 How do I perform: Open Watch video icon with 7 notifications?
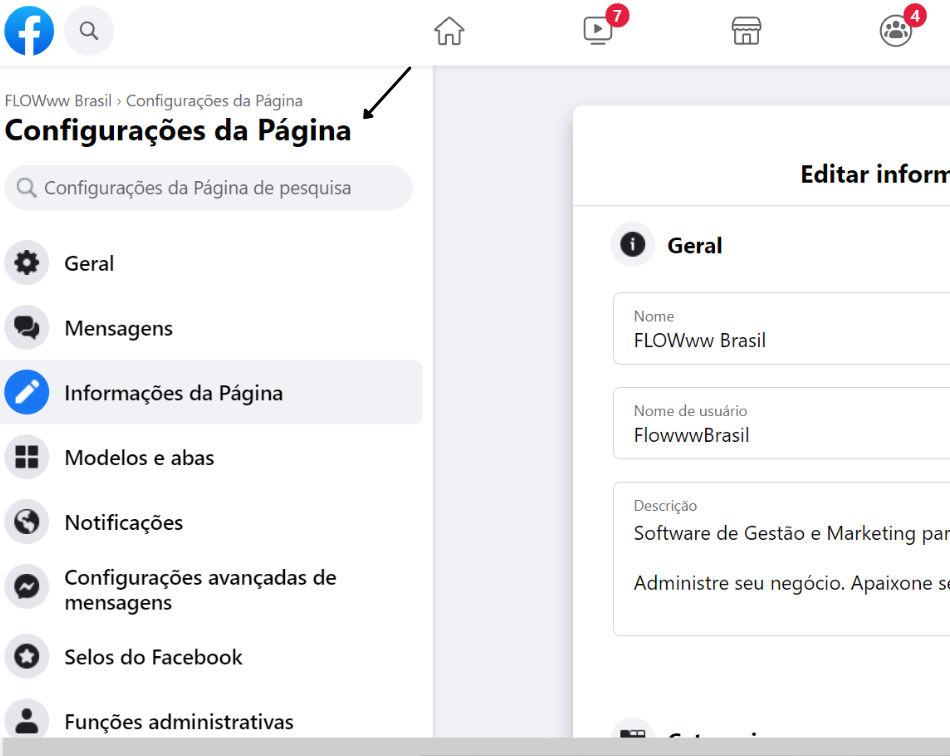[x=598, y=30]
